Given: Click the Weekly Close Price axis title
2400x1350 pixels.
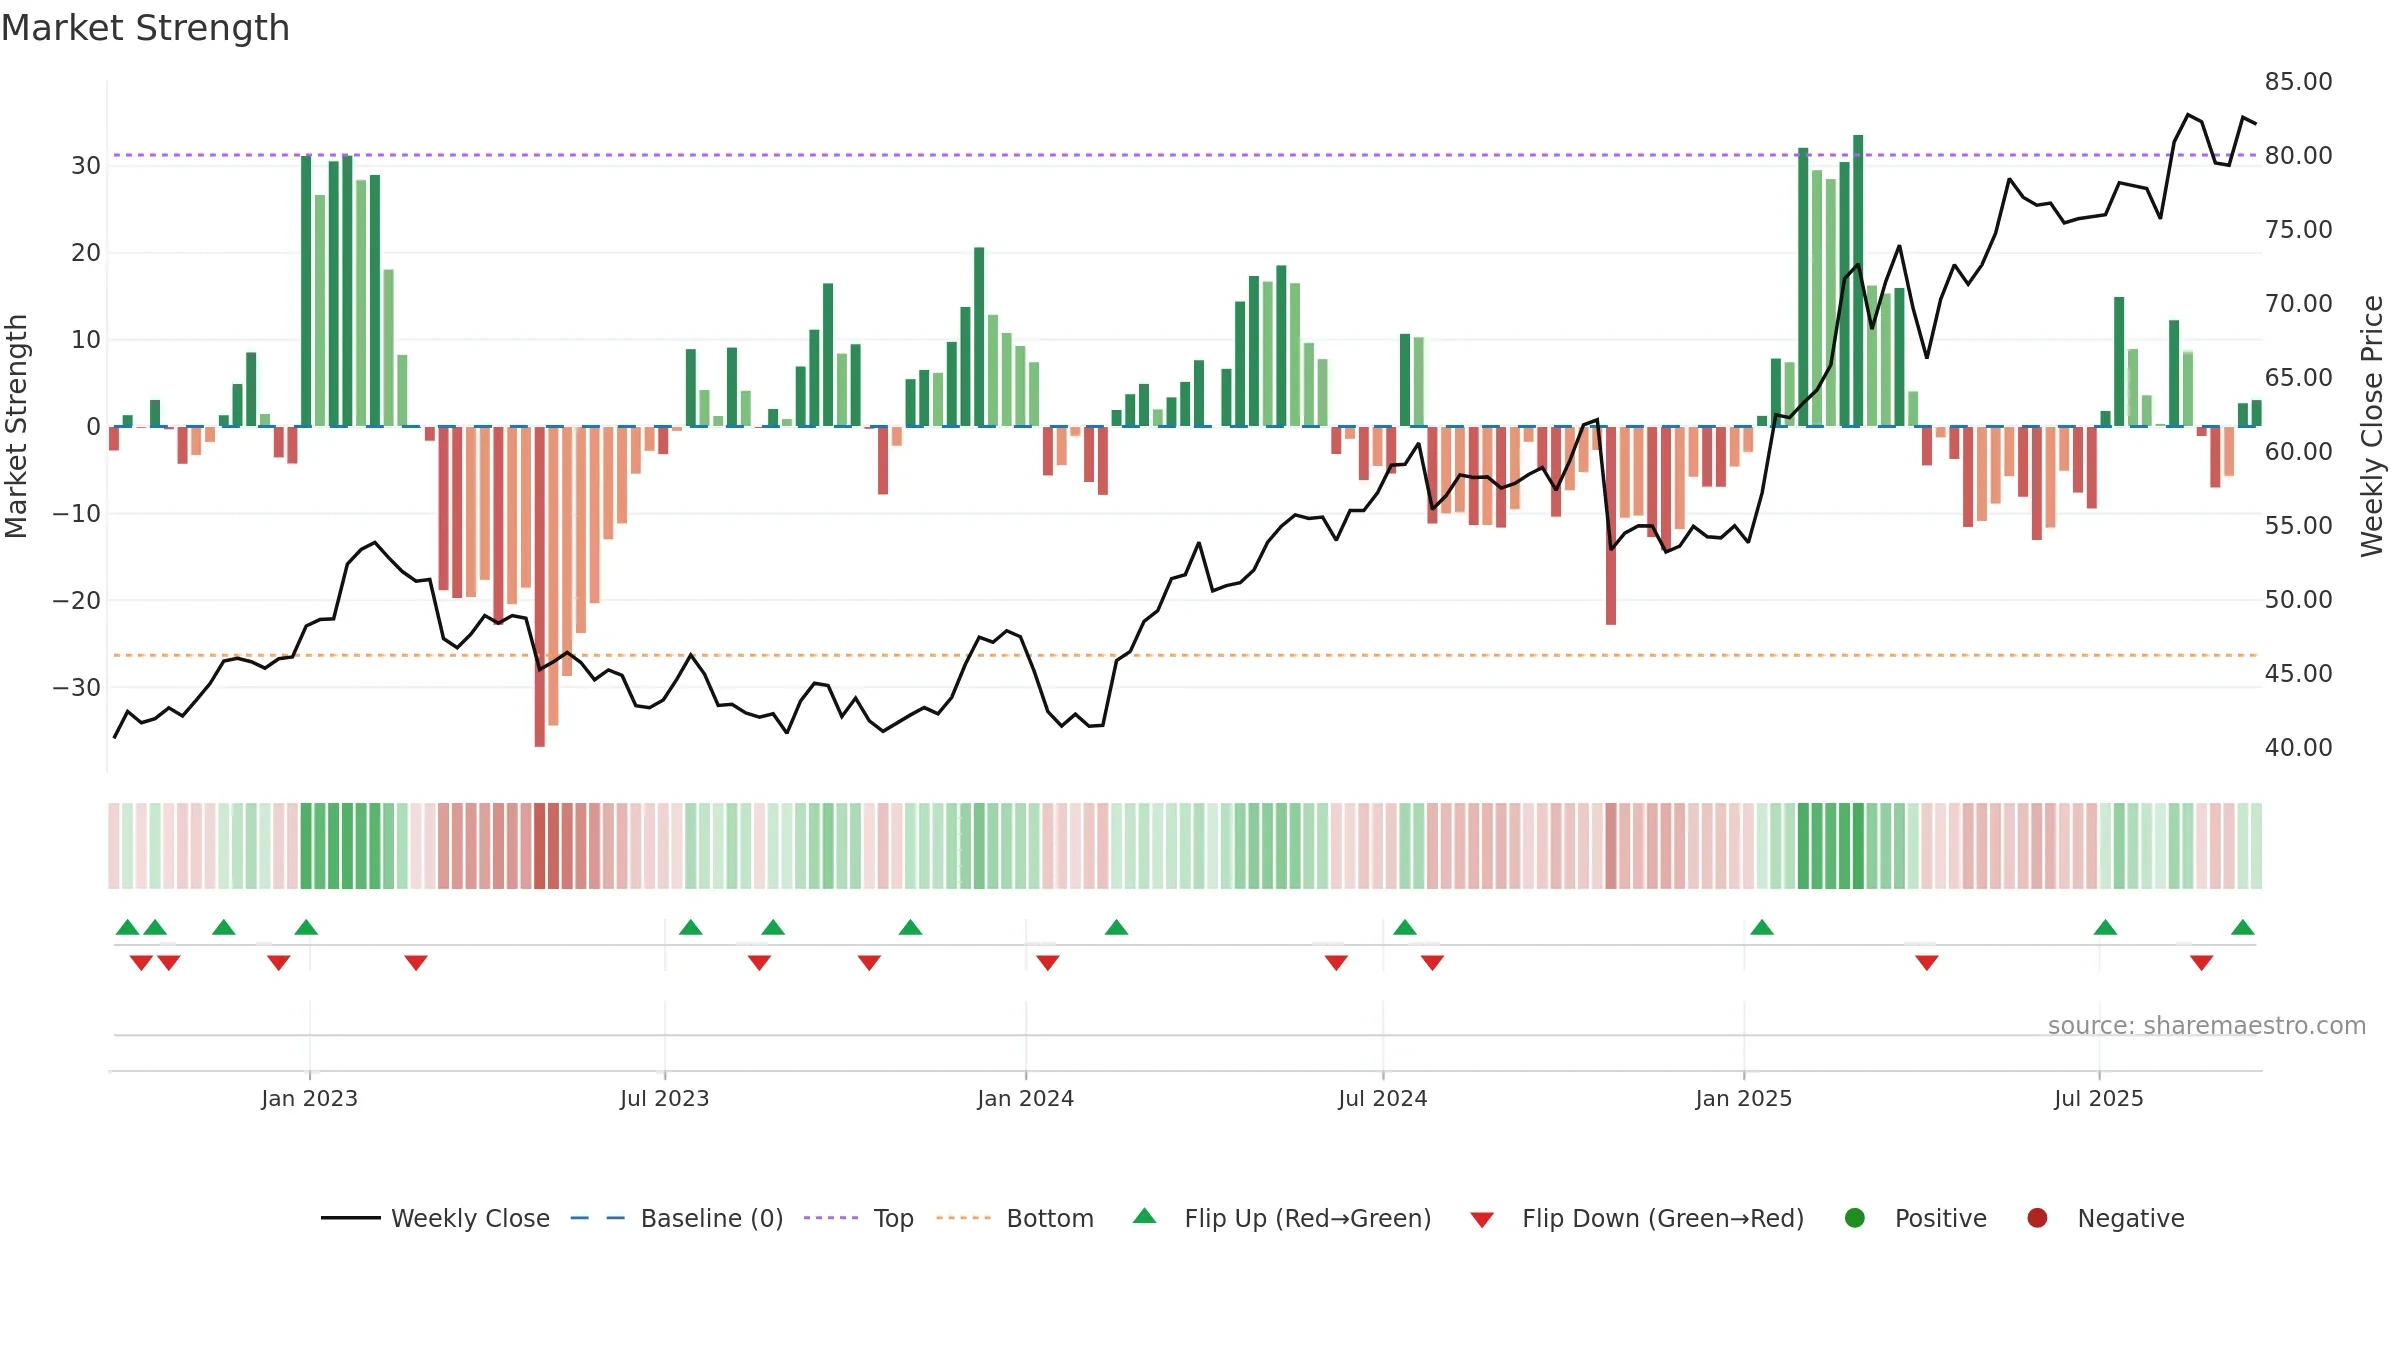Looking at the screenshot, I should point(2372,426).
